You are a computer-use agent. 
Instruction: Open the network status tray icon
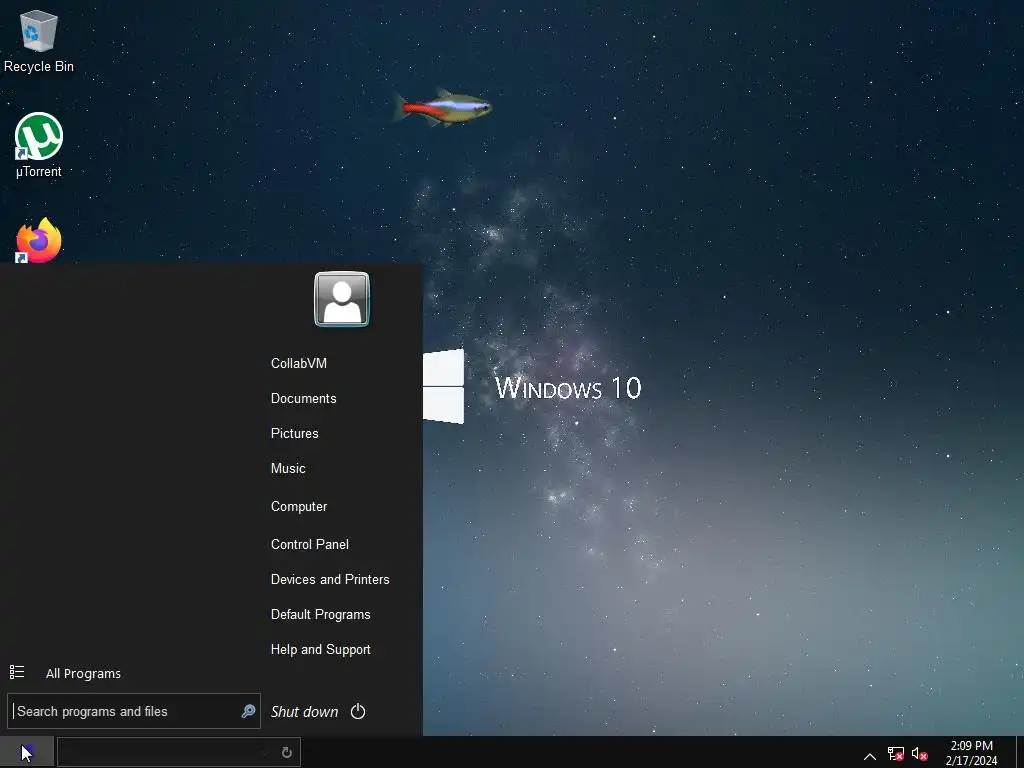point(895,754)
